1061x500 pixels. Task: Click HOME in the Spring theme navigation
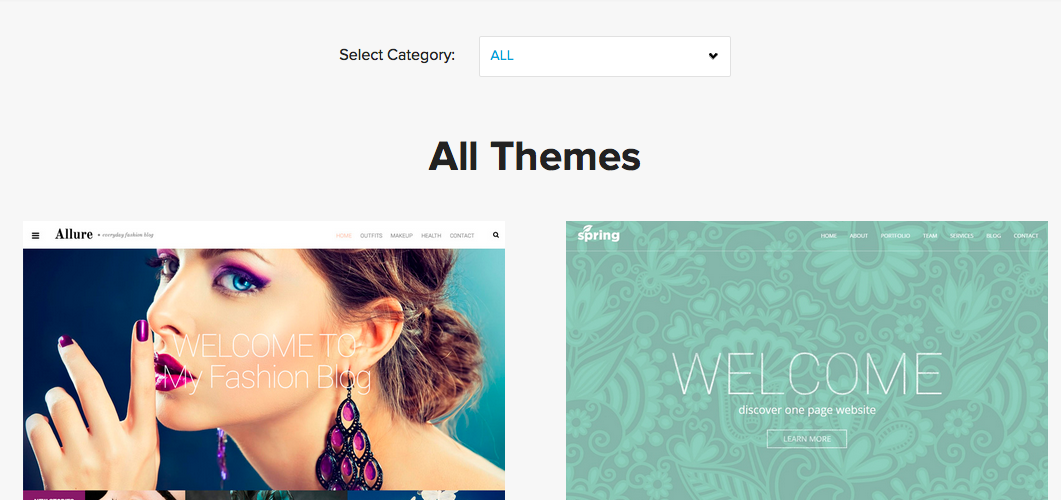click(x=829, y=235)
